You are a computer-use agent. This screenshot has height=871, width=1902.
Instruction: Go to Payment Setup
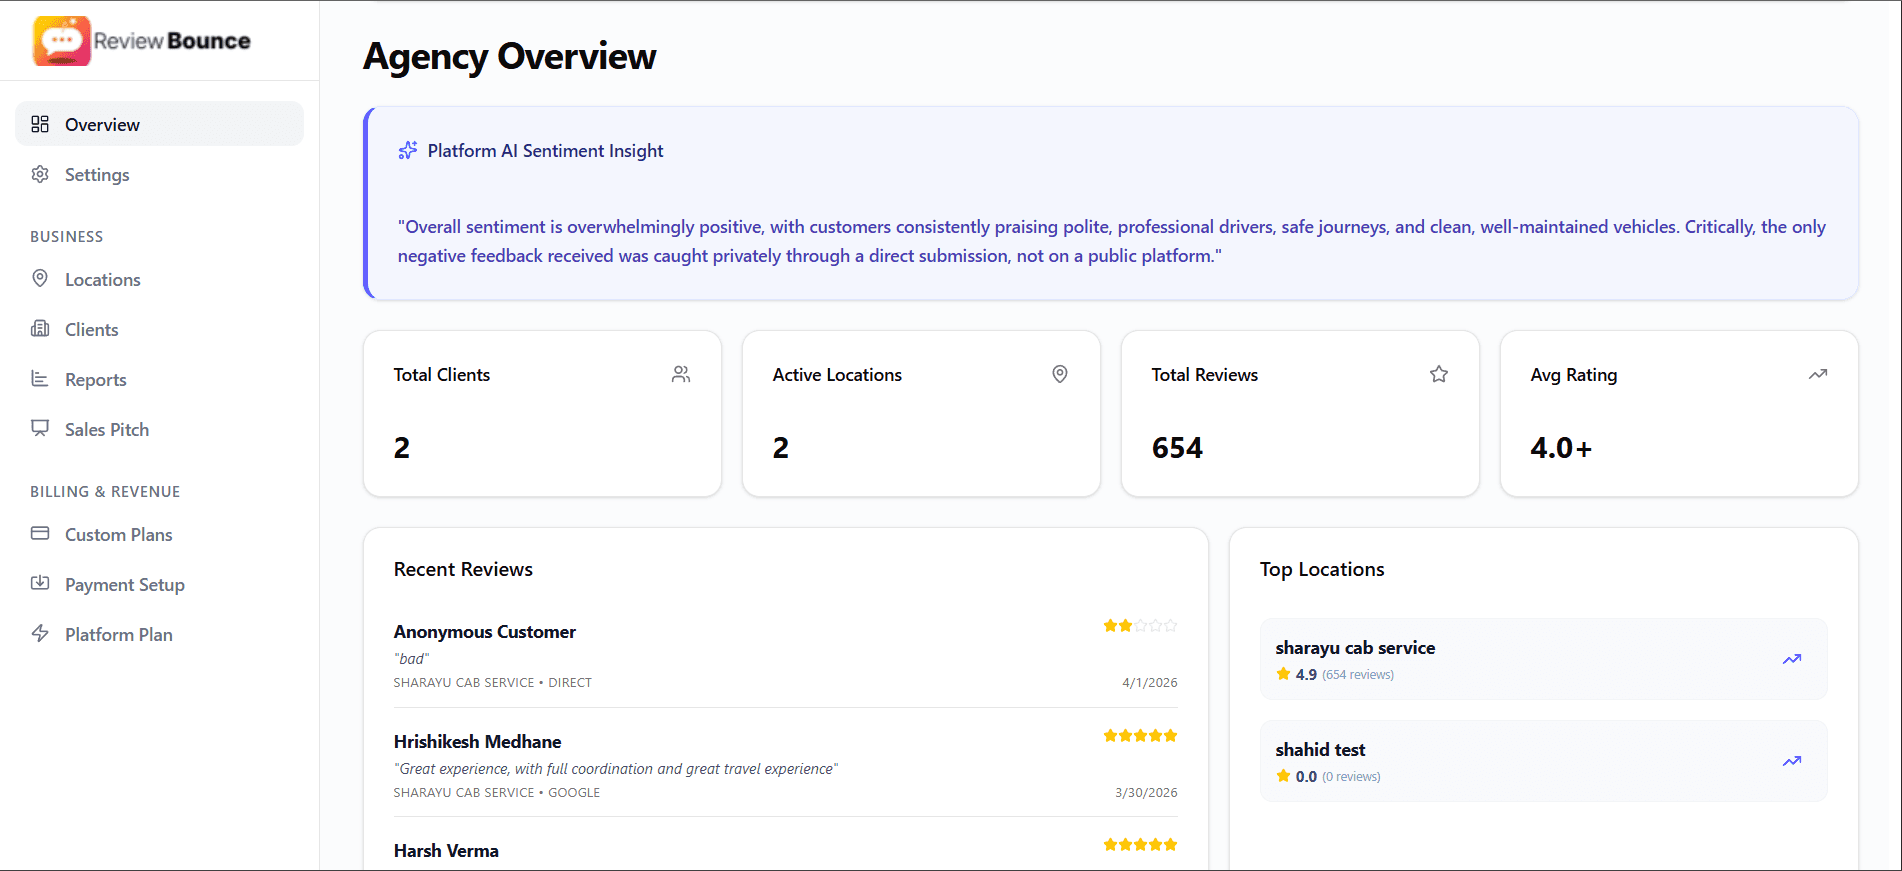(x=159, y=584)
